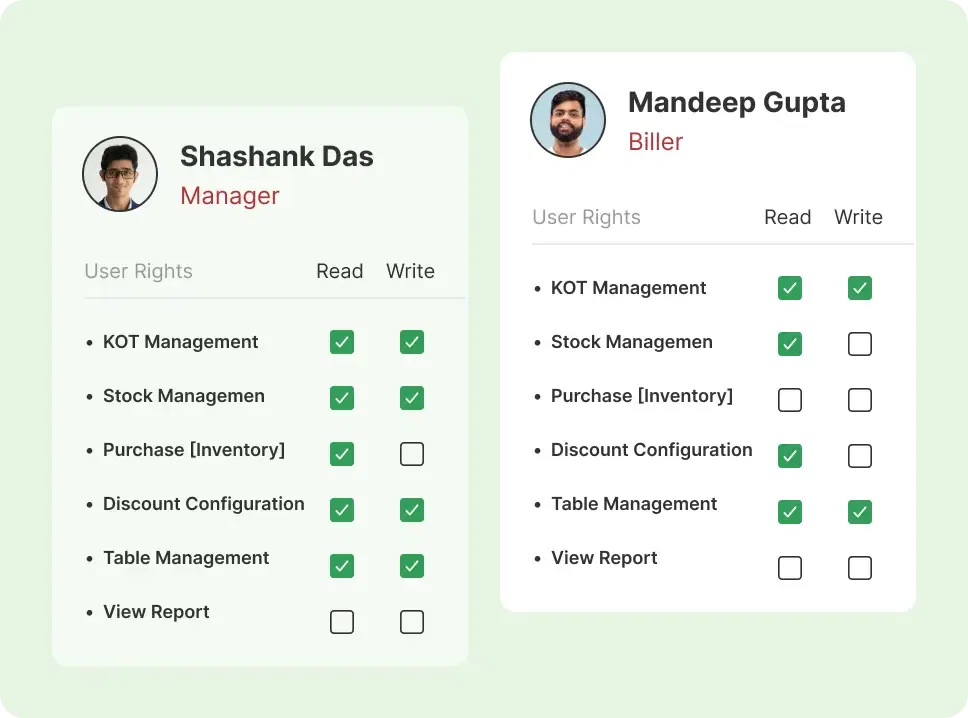Click the Manager role label under Shashank Das
968x718 pixels.
point(230,196)
